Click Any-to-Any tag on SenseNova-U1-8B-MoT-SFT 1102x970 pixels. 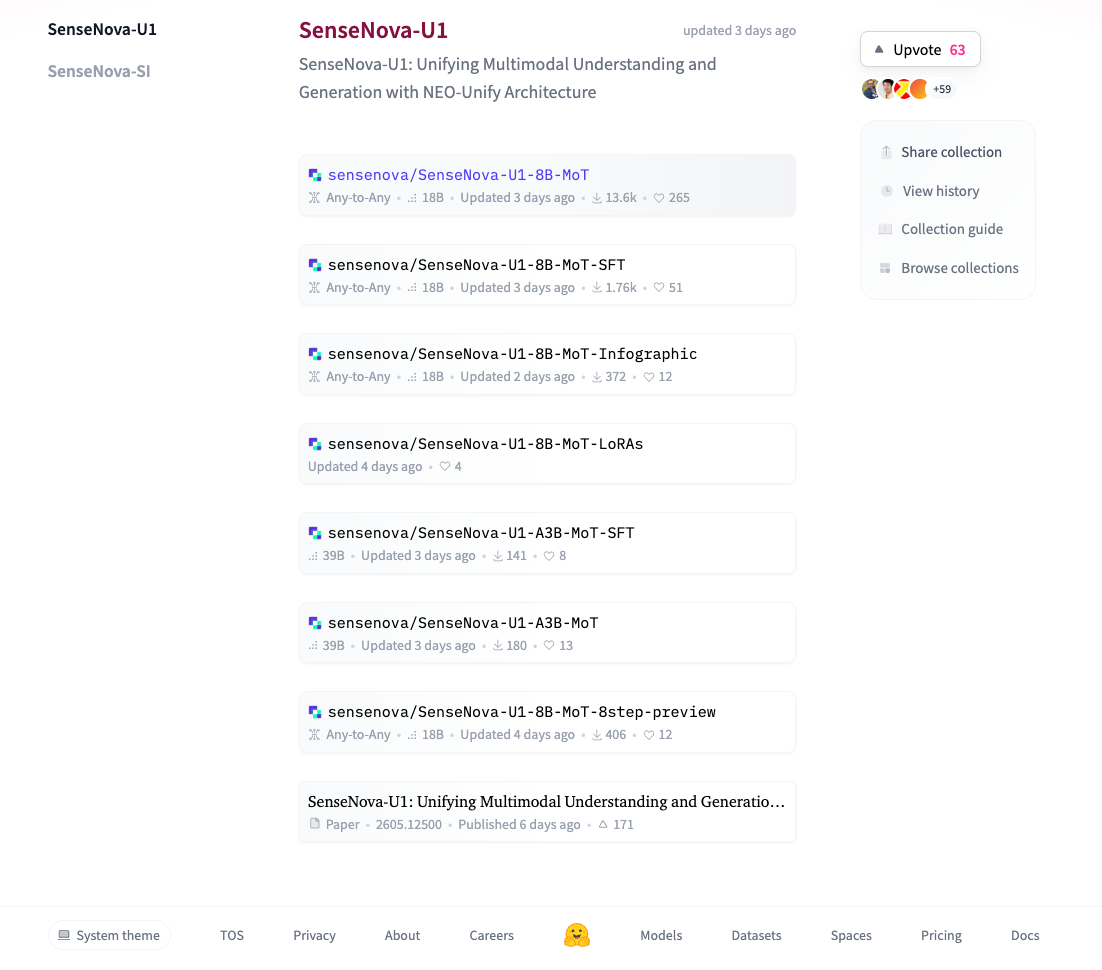click(x=358, y=287)
